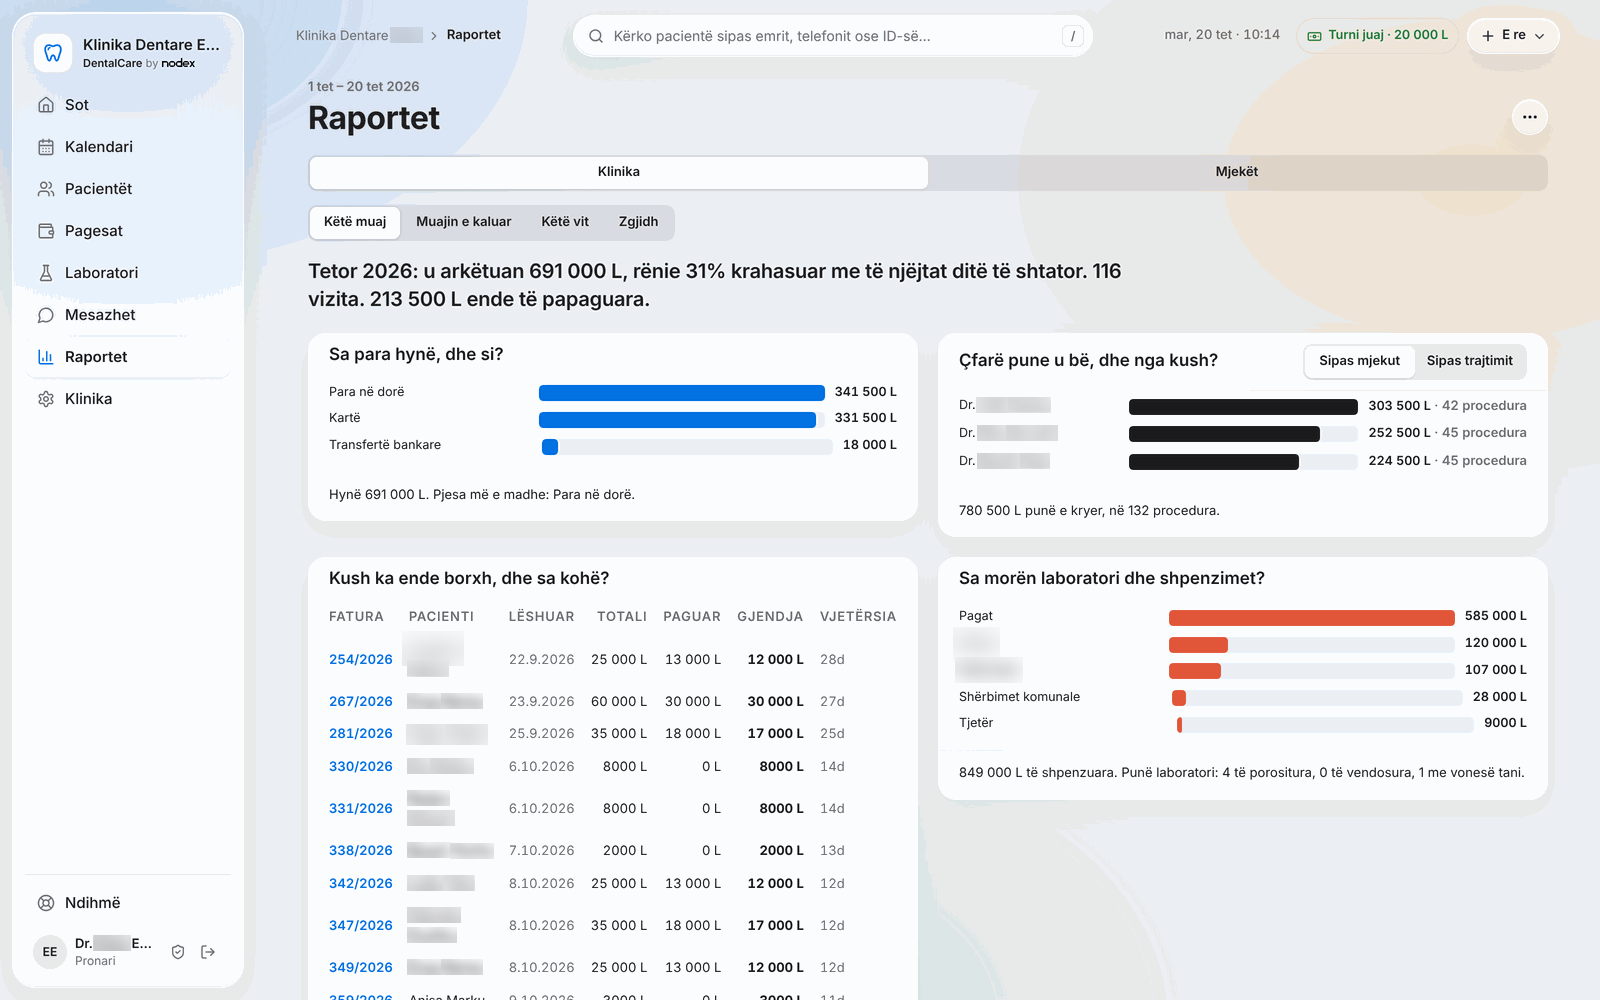The height and width of the screenshot is (1000, 1600).
Task: Open invoice 347/2026
Action: [x=361, y=926]
